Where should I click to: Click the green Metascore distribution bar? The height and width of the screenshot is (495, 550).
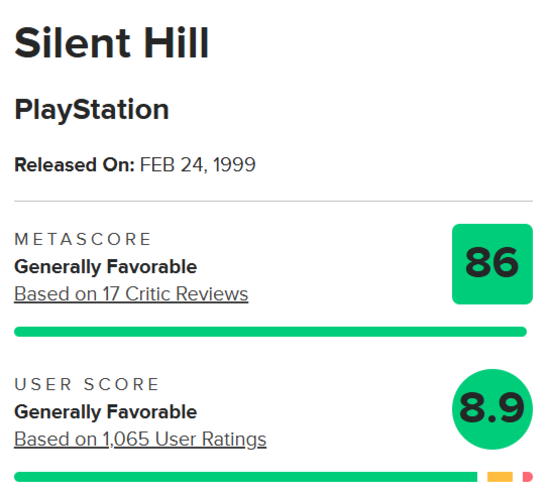(270, 332)
